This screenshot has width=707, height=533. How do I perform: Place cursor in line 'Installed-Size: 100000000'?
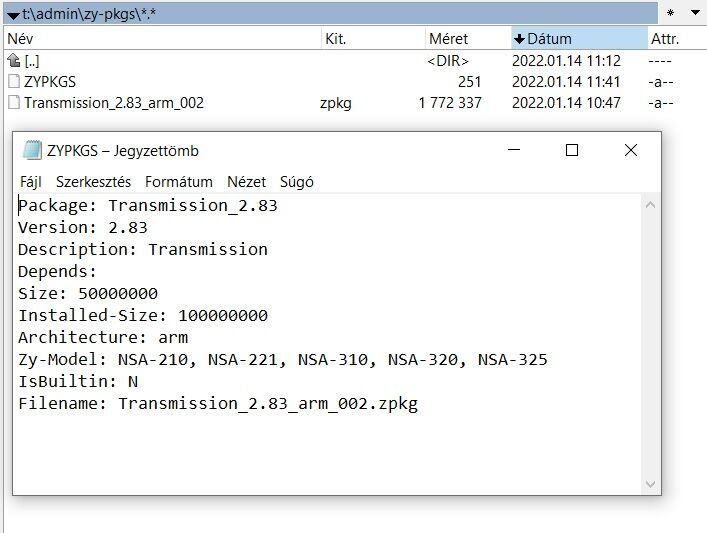click(x=143, y=315)
